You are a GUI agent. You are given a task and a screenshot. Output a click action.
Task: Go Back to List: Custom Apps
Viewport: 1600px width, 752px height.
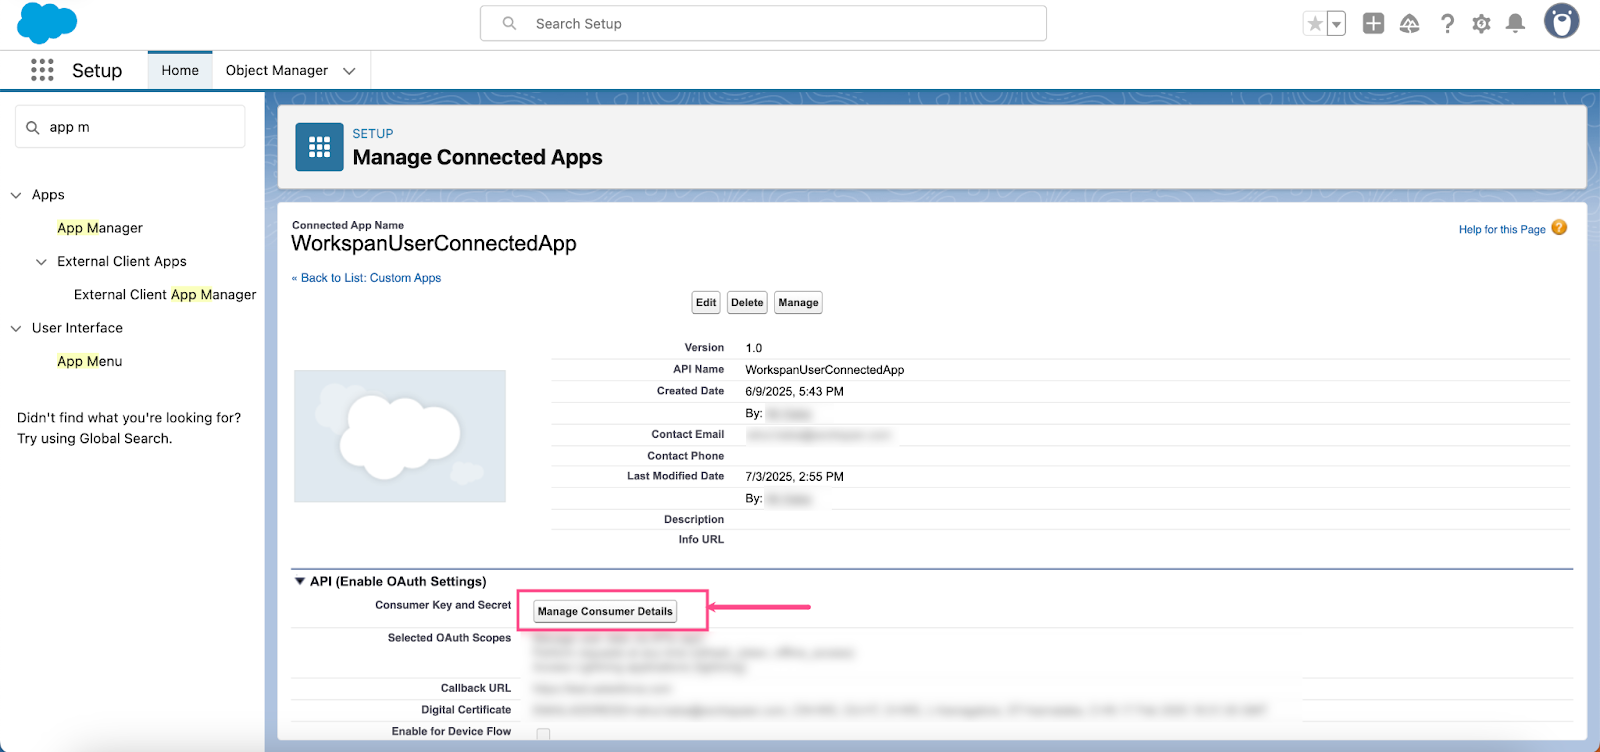[366, 278]
